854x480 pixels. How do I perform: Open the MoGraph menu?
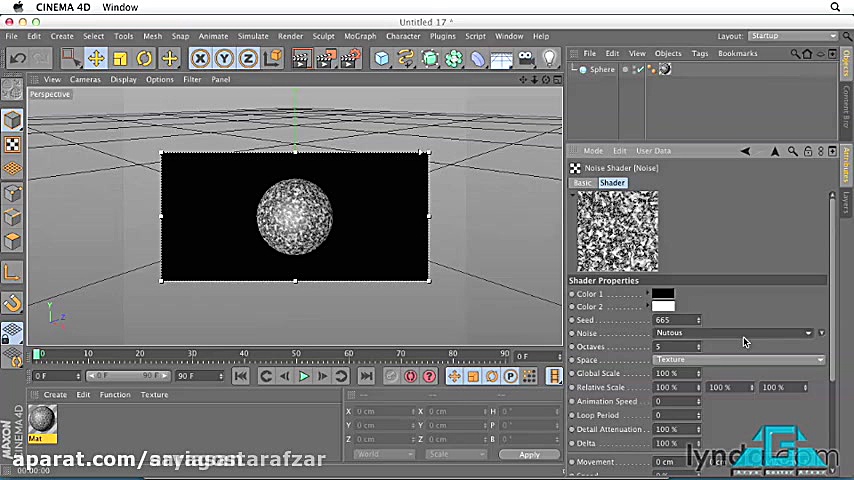pos(359,36)
